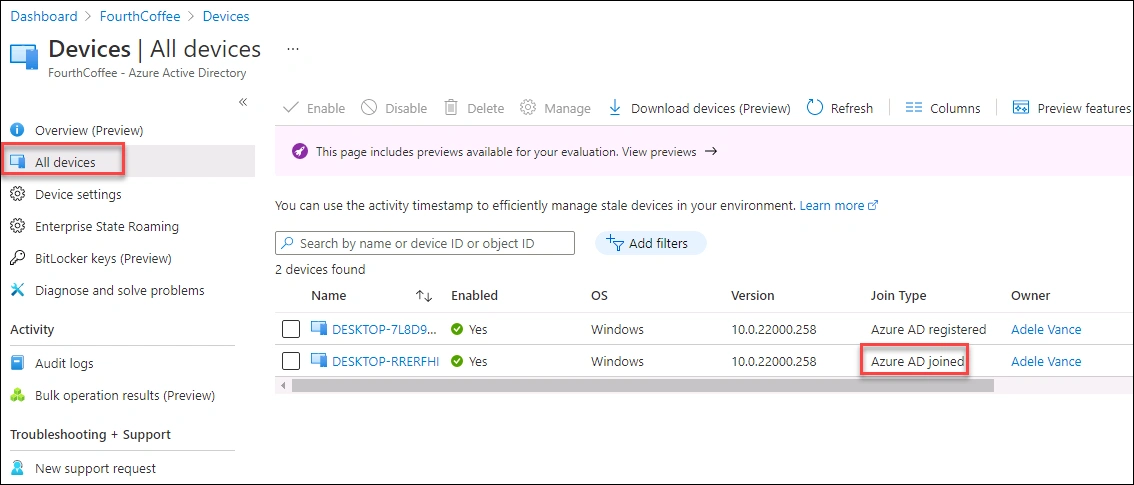Image resolution: width=1134 pixels, height=485 pixels.
Task: Click the Device settings gear icon
Action: click(x=18, y=194)
